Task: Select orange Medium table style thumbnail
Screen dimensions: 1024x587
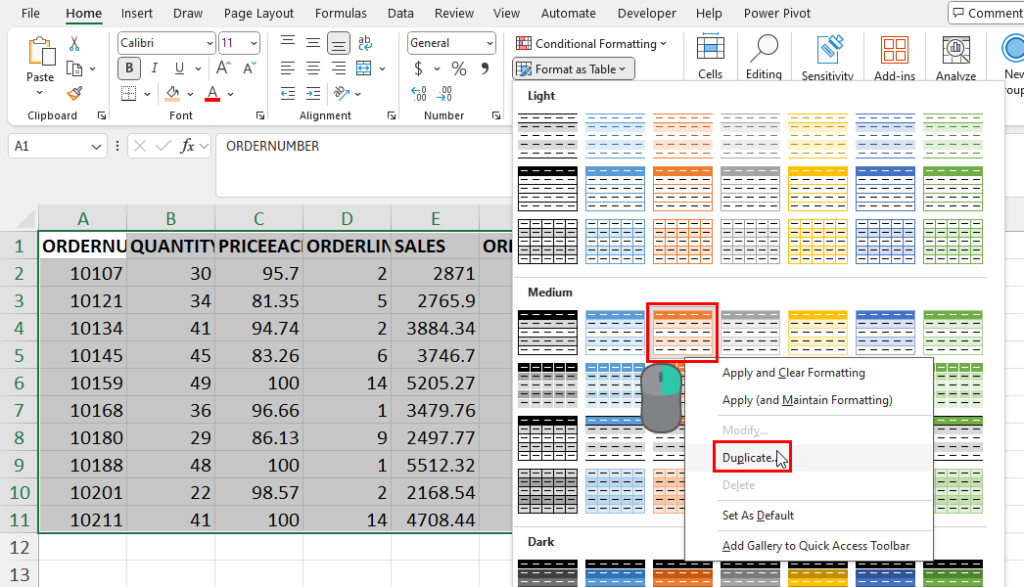Action: [682, 332]
